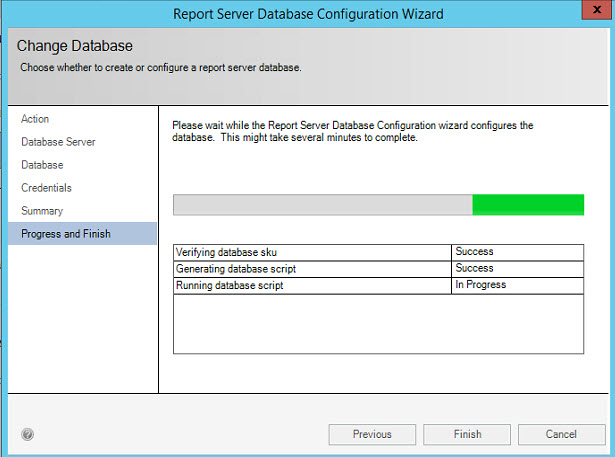Click the 'Change Database' heading
The width and height of the screenshot is (615, 457).
click(75, 46)
